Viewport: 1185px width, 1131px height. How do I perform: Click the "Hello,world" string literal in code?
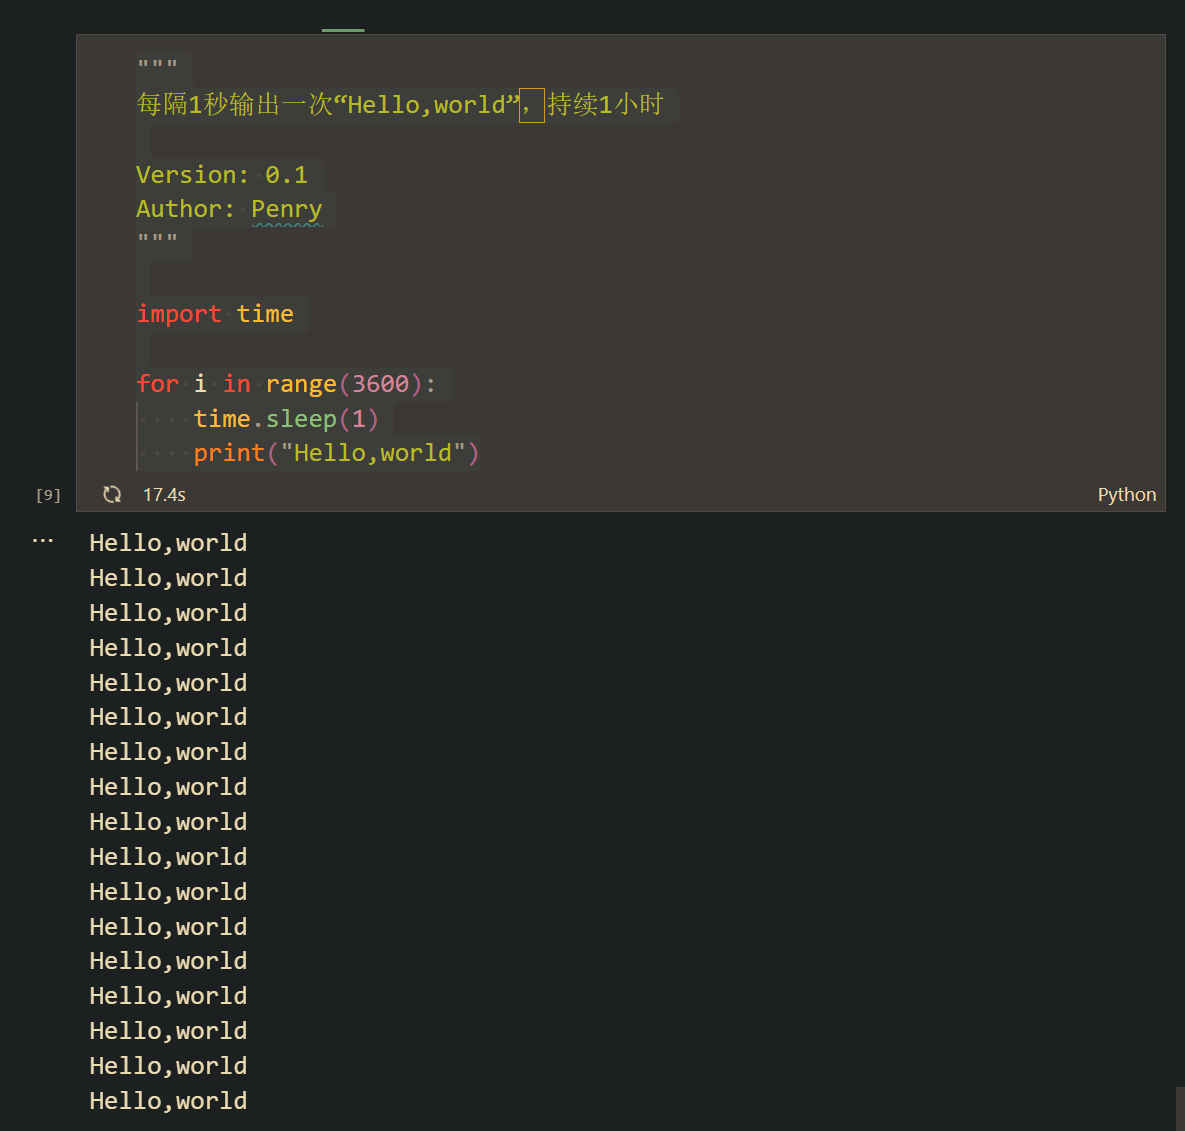point(373,453)
